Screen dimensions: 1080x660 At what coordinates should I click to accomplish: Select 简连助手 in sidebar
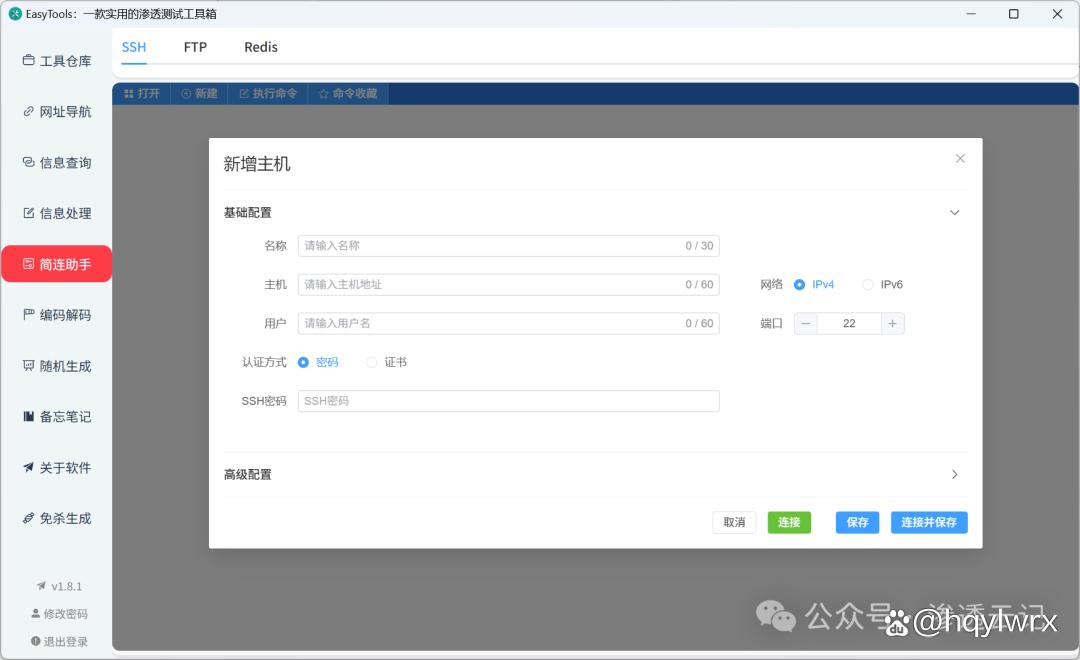tap(56, 264)
